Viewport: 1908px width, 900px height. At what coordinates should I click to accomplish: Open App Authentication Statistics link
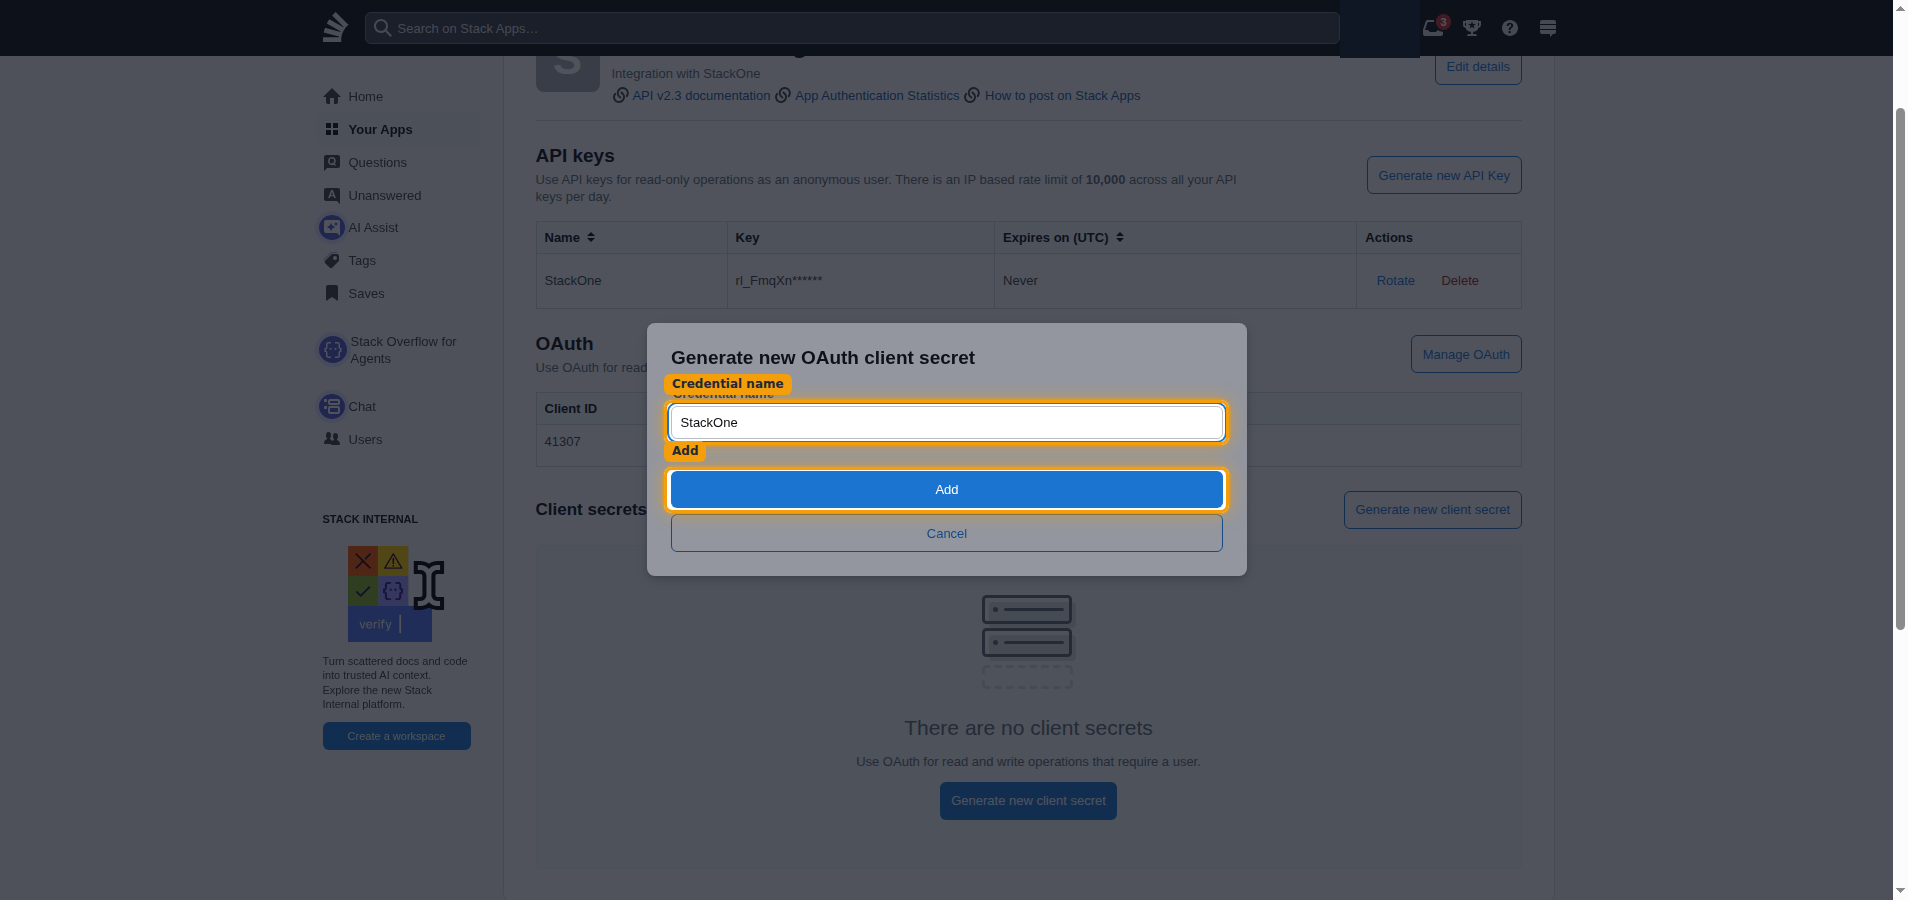[x=877, y=96]
